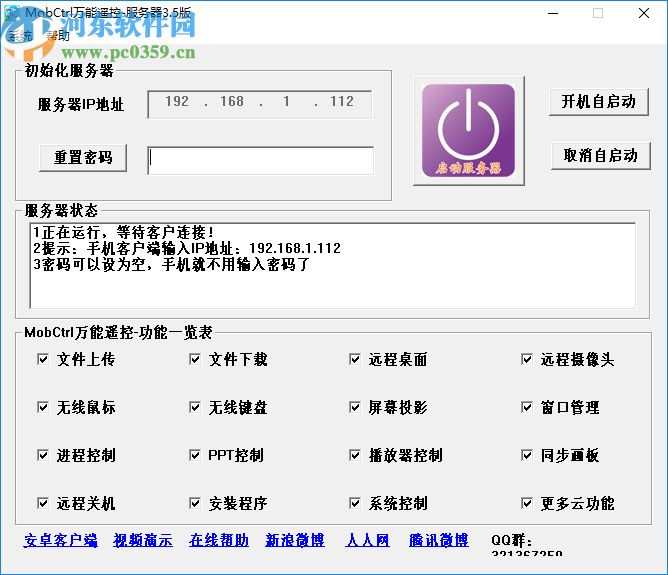Disable the 系统控制 checkbox
Image resolution: width=668 pixels, height=575 pixels.
(x=355, y=503)
